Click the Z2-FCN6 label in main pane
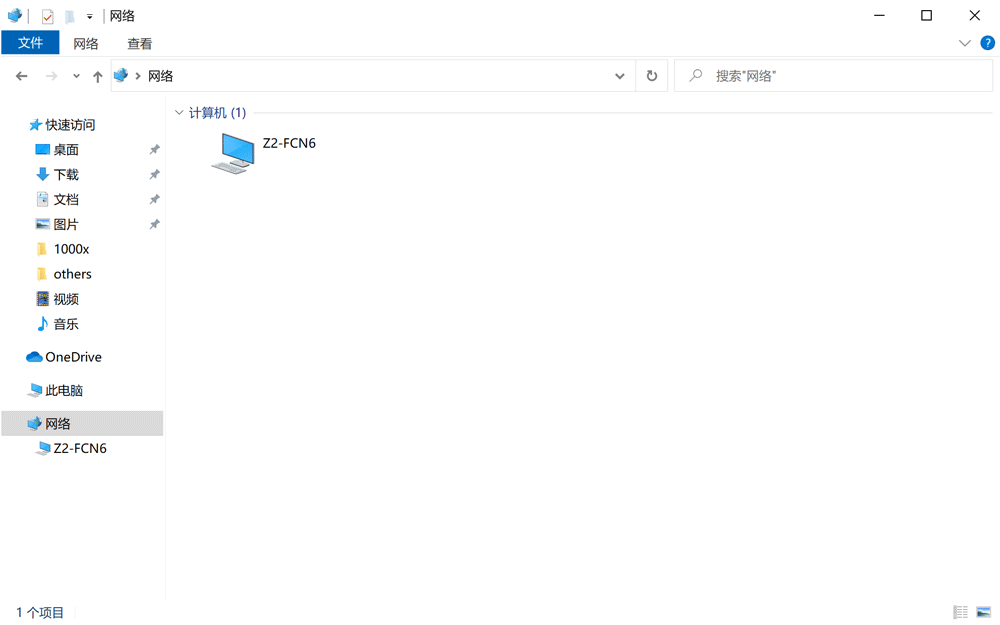This screenshot has height=625, width=1000. click(x=289, y=143)
